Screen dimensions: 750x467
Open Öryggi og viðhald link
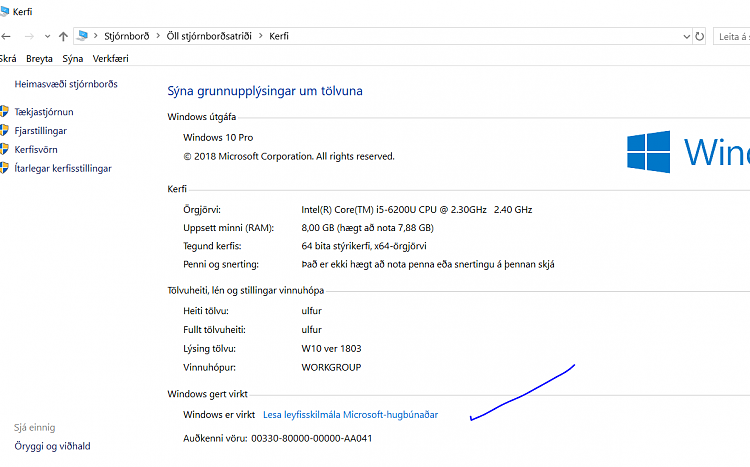(x=52, y=446)
